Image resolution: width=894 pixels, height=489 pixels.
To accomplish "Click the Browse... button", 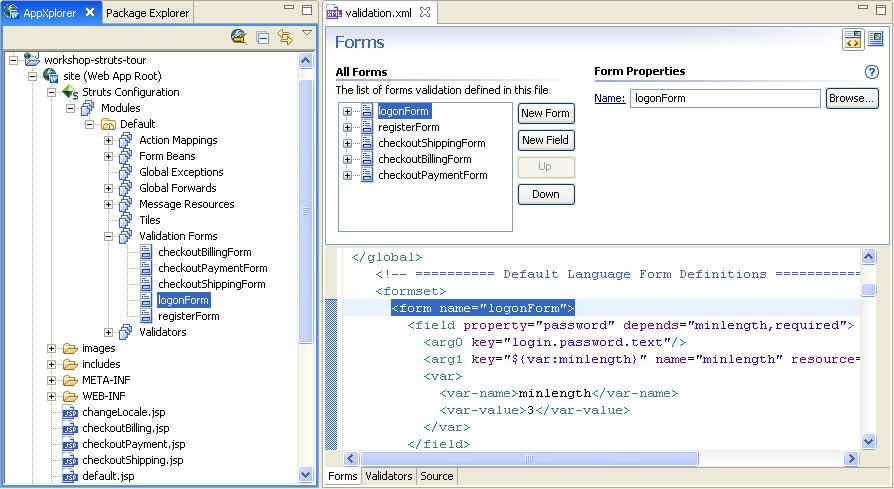I will 852,99.
